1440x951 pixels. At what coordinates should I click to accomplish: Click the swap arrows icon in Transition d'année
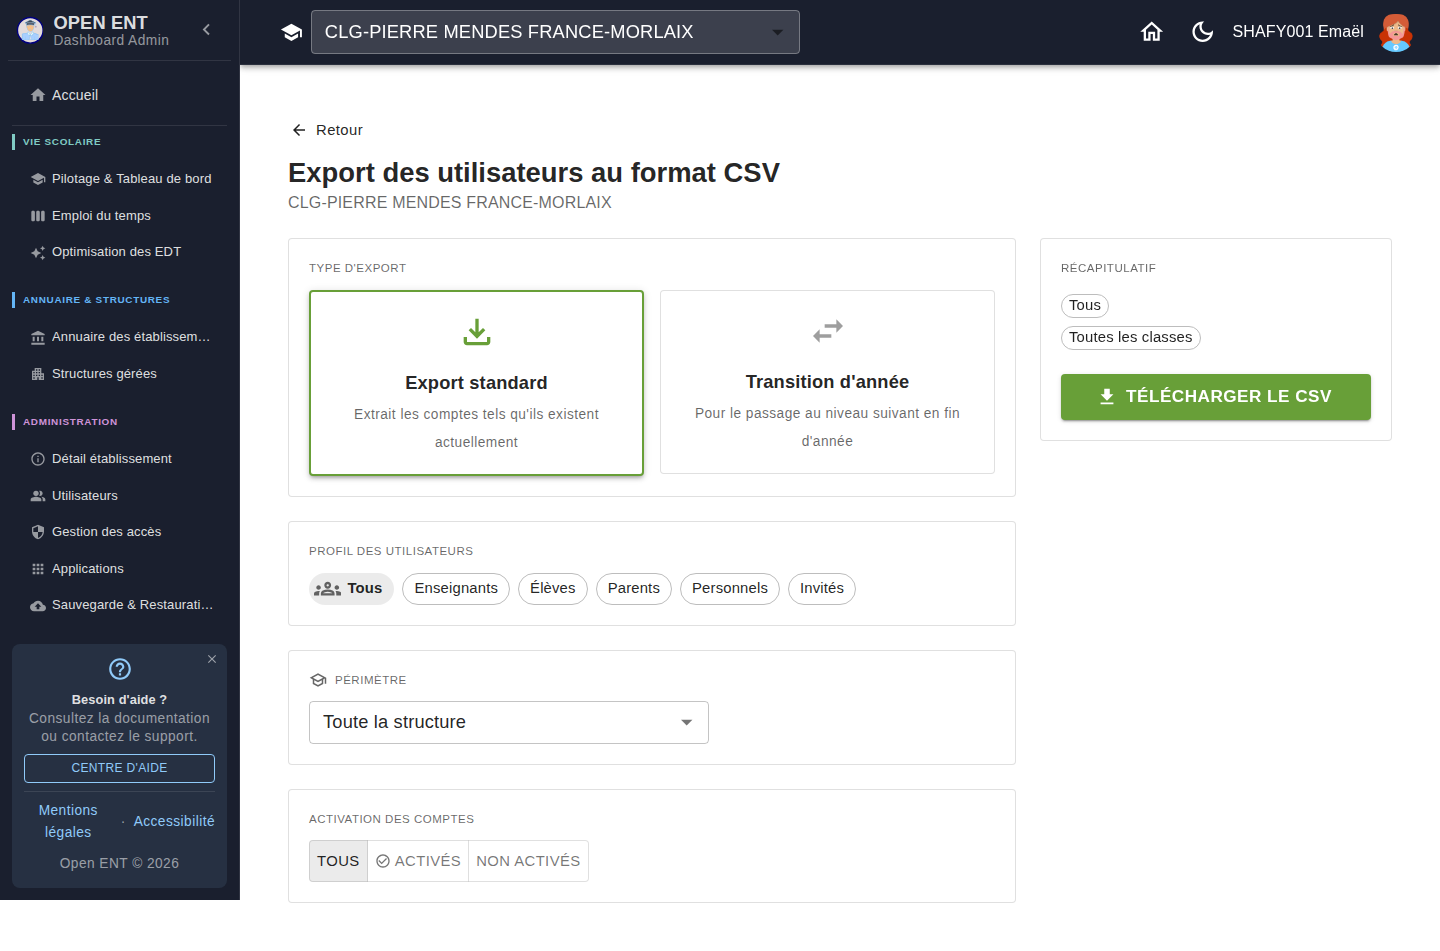[x=828, y=331]
